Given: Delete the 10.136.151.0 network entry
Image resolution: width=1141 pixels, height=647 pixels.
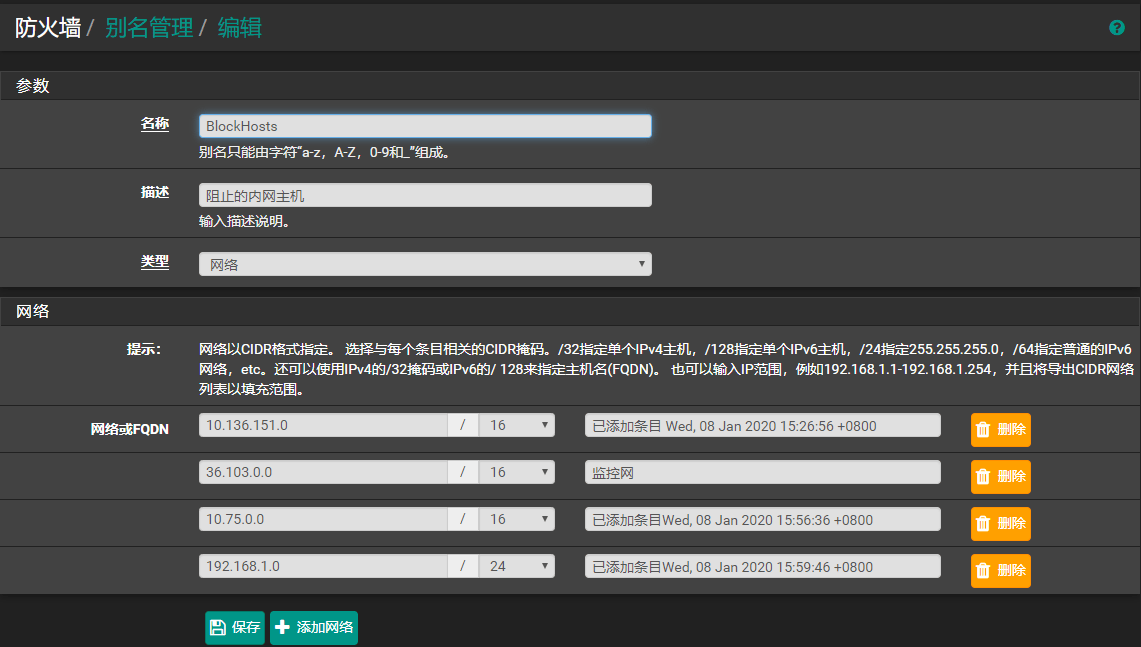Looking at the screenshot, I should coord(1000,429).
